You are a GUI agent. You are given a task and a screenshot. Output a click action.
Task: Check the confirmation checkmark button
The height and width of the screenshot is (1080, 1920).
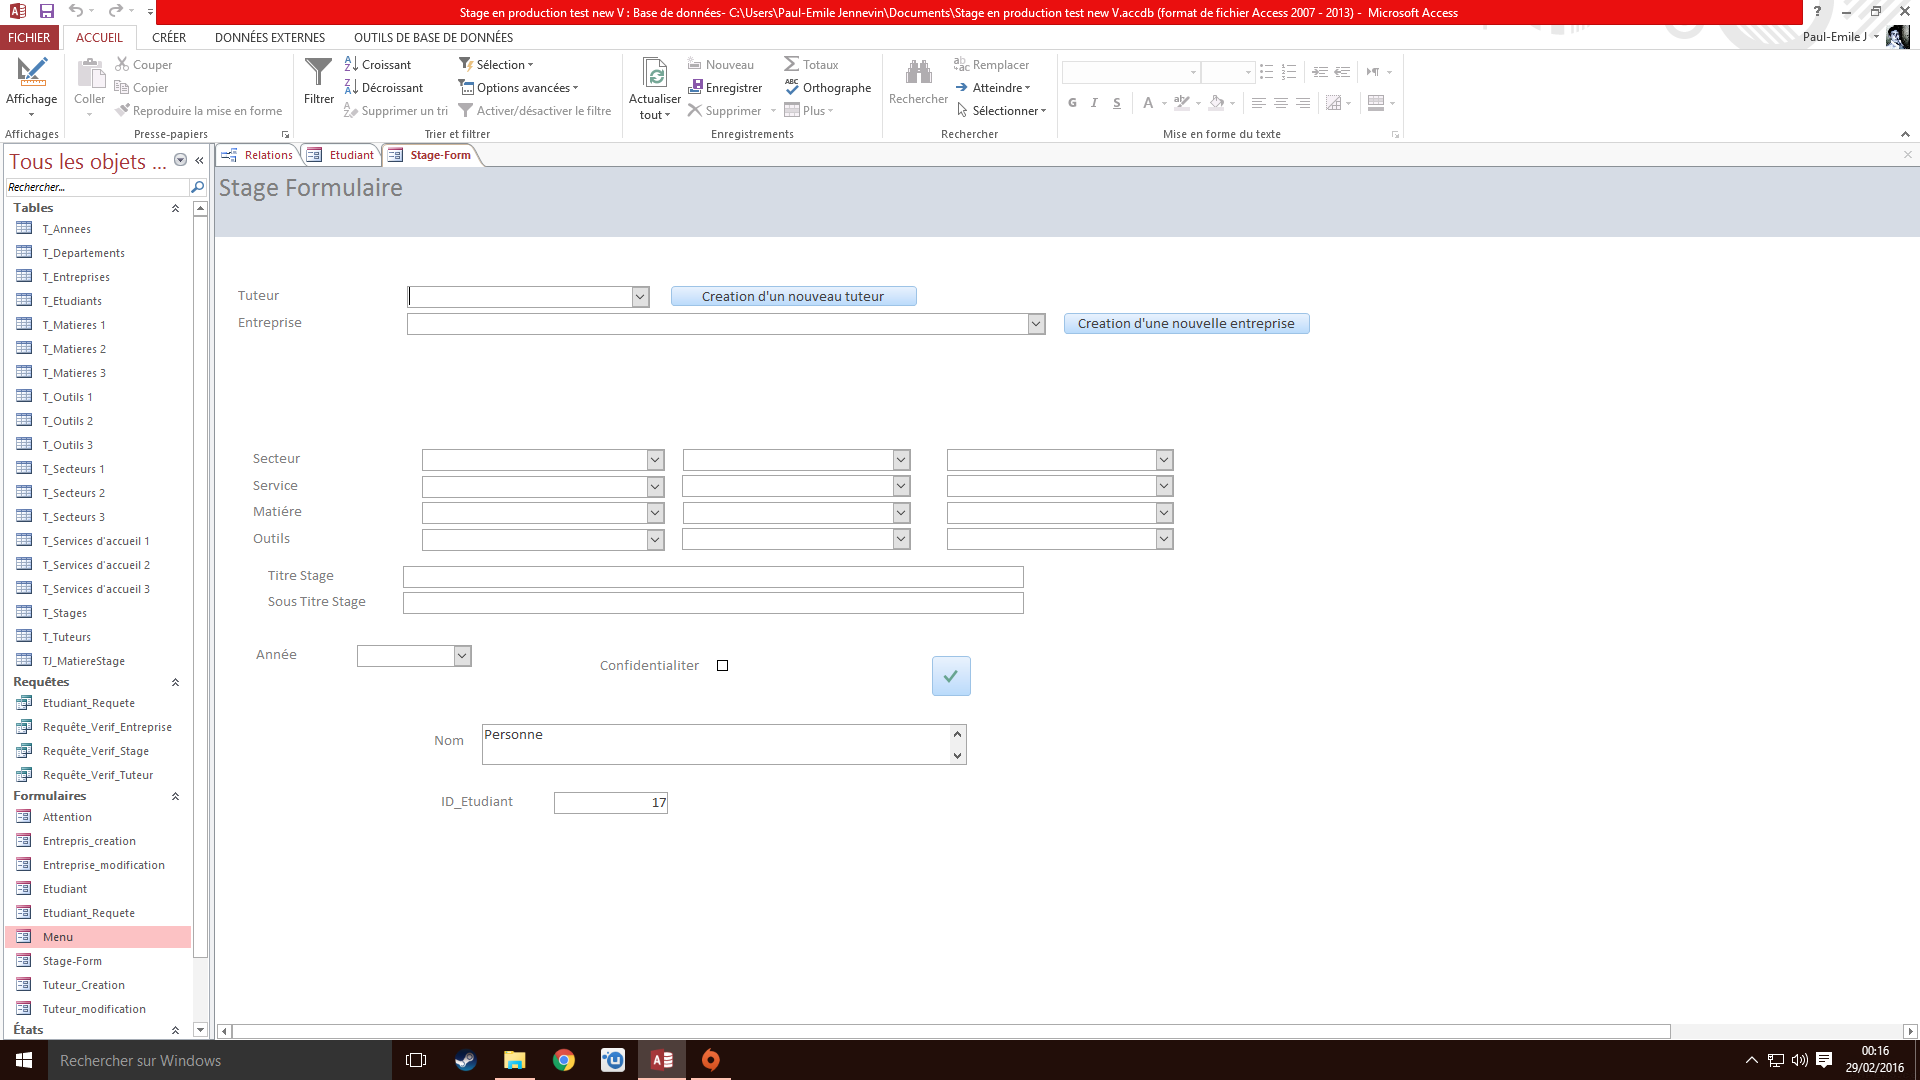[949, 675]
